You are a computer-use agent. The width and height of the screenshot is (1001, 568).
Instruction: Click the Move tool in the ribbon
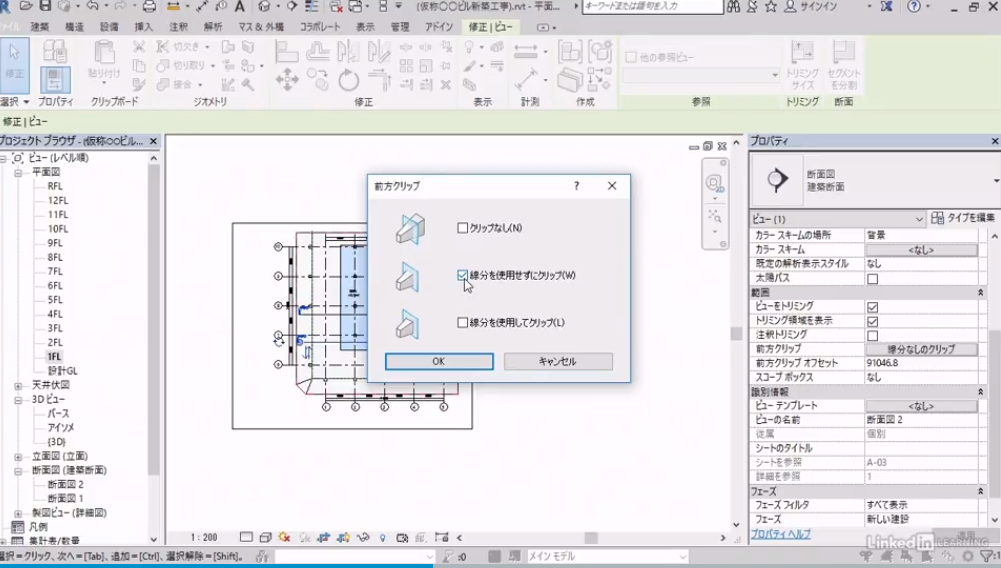coord(288,81)
